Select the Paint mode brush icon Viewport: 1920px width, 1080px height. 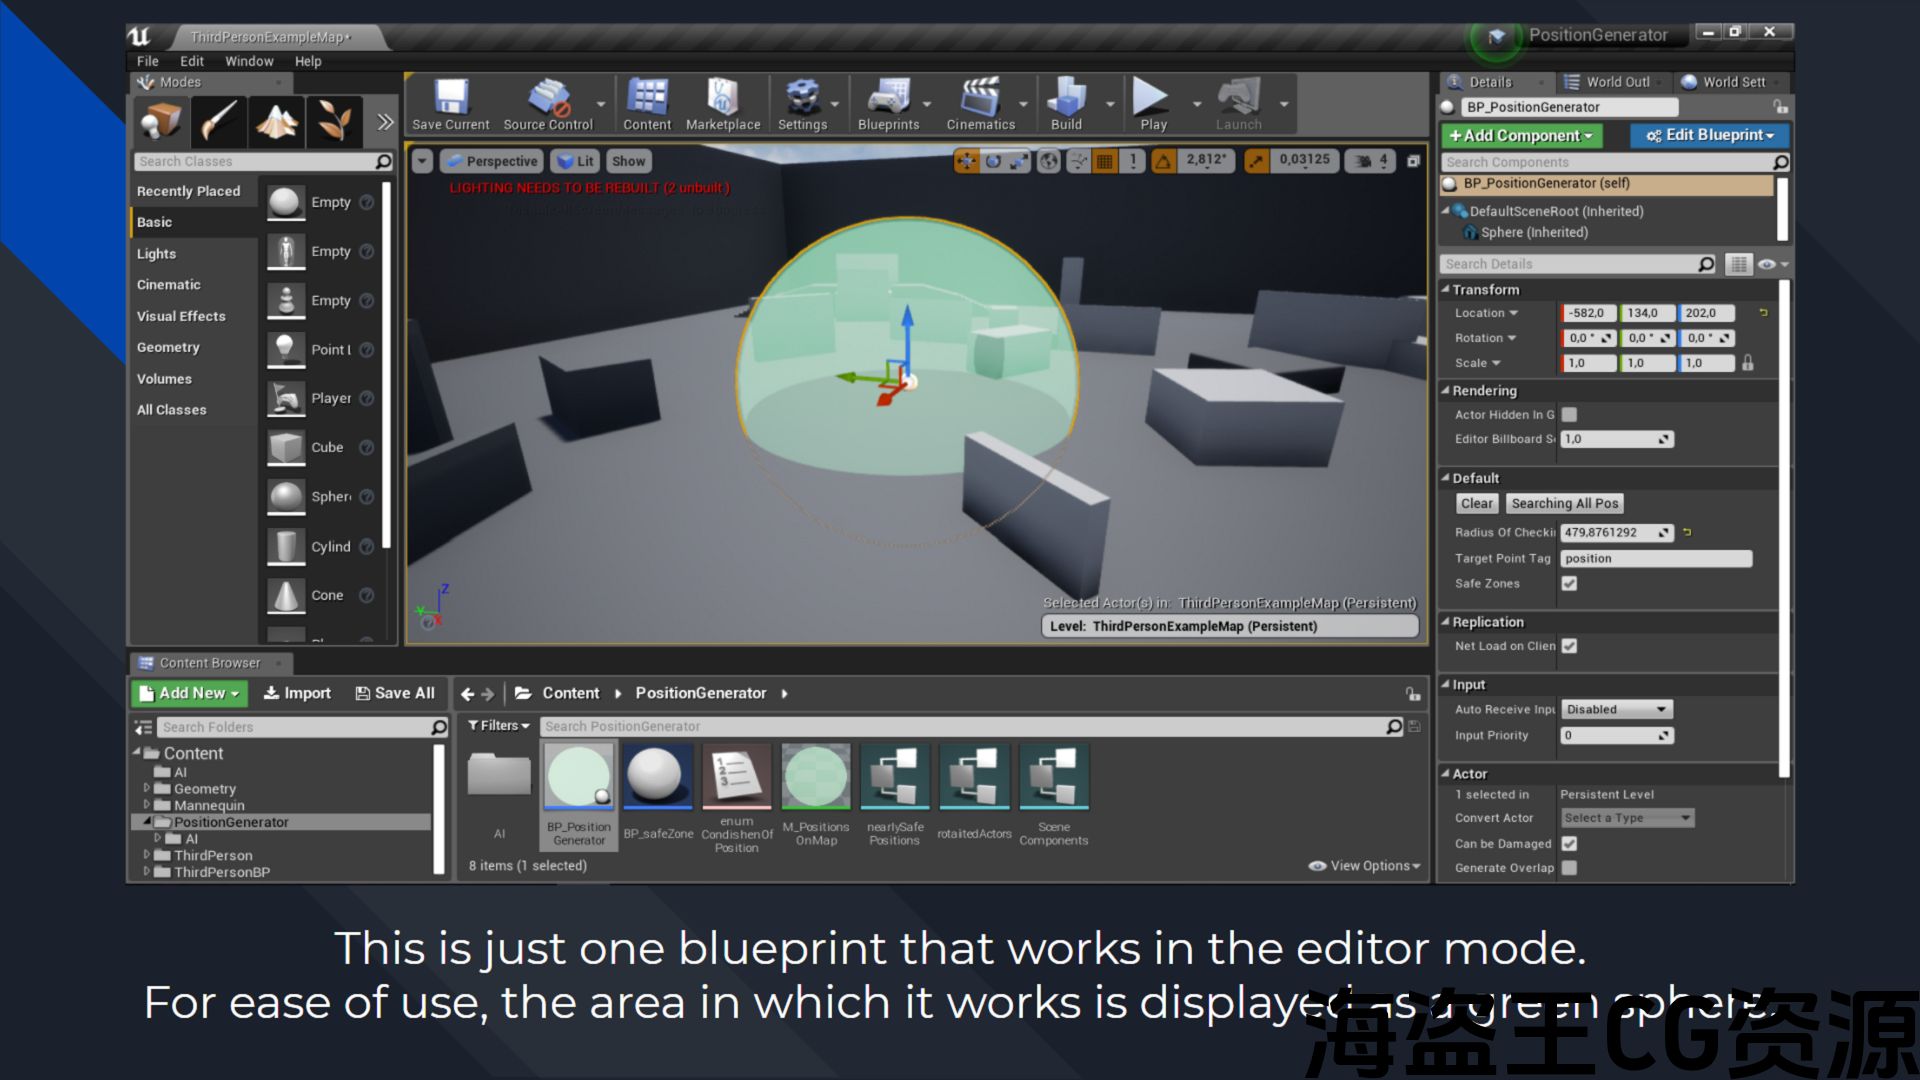click(218, 122)
